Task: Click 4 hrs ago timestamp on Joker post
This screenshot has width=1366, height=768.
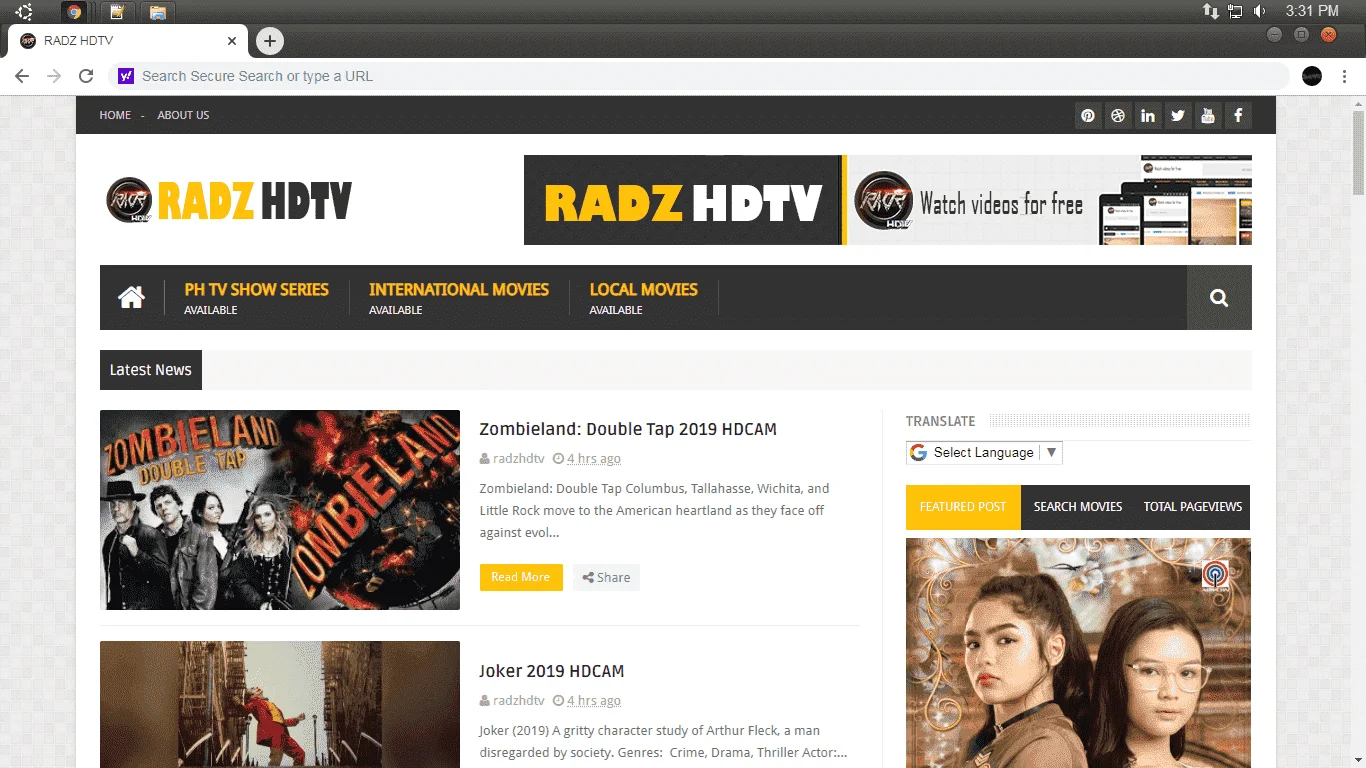Action: (593, 701)
